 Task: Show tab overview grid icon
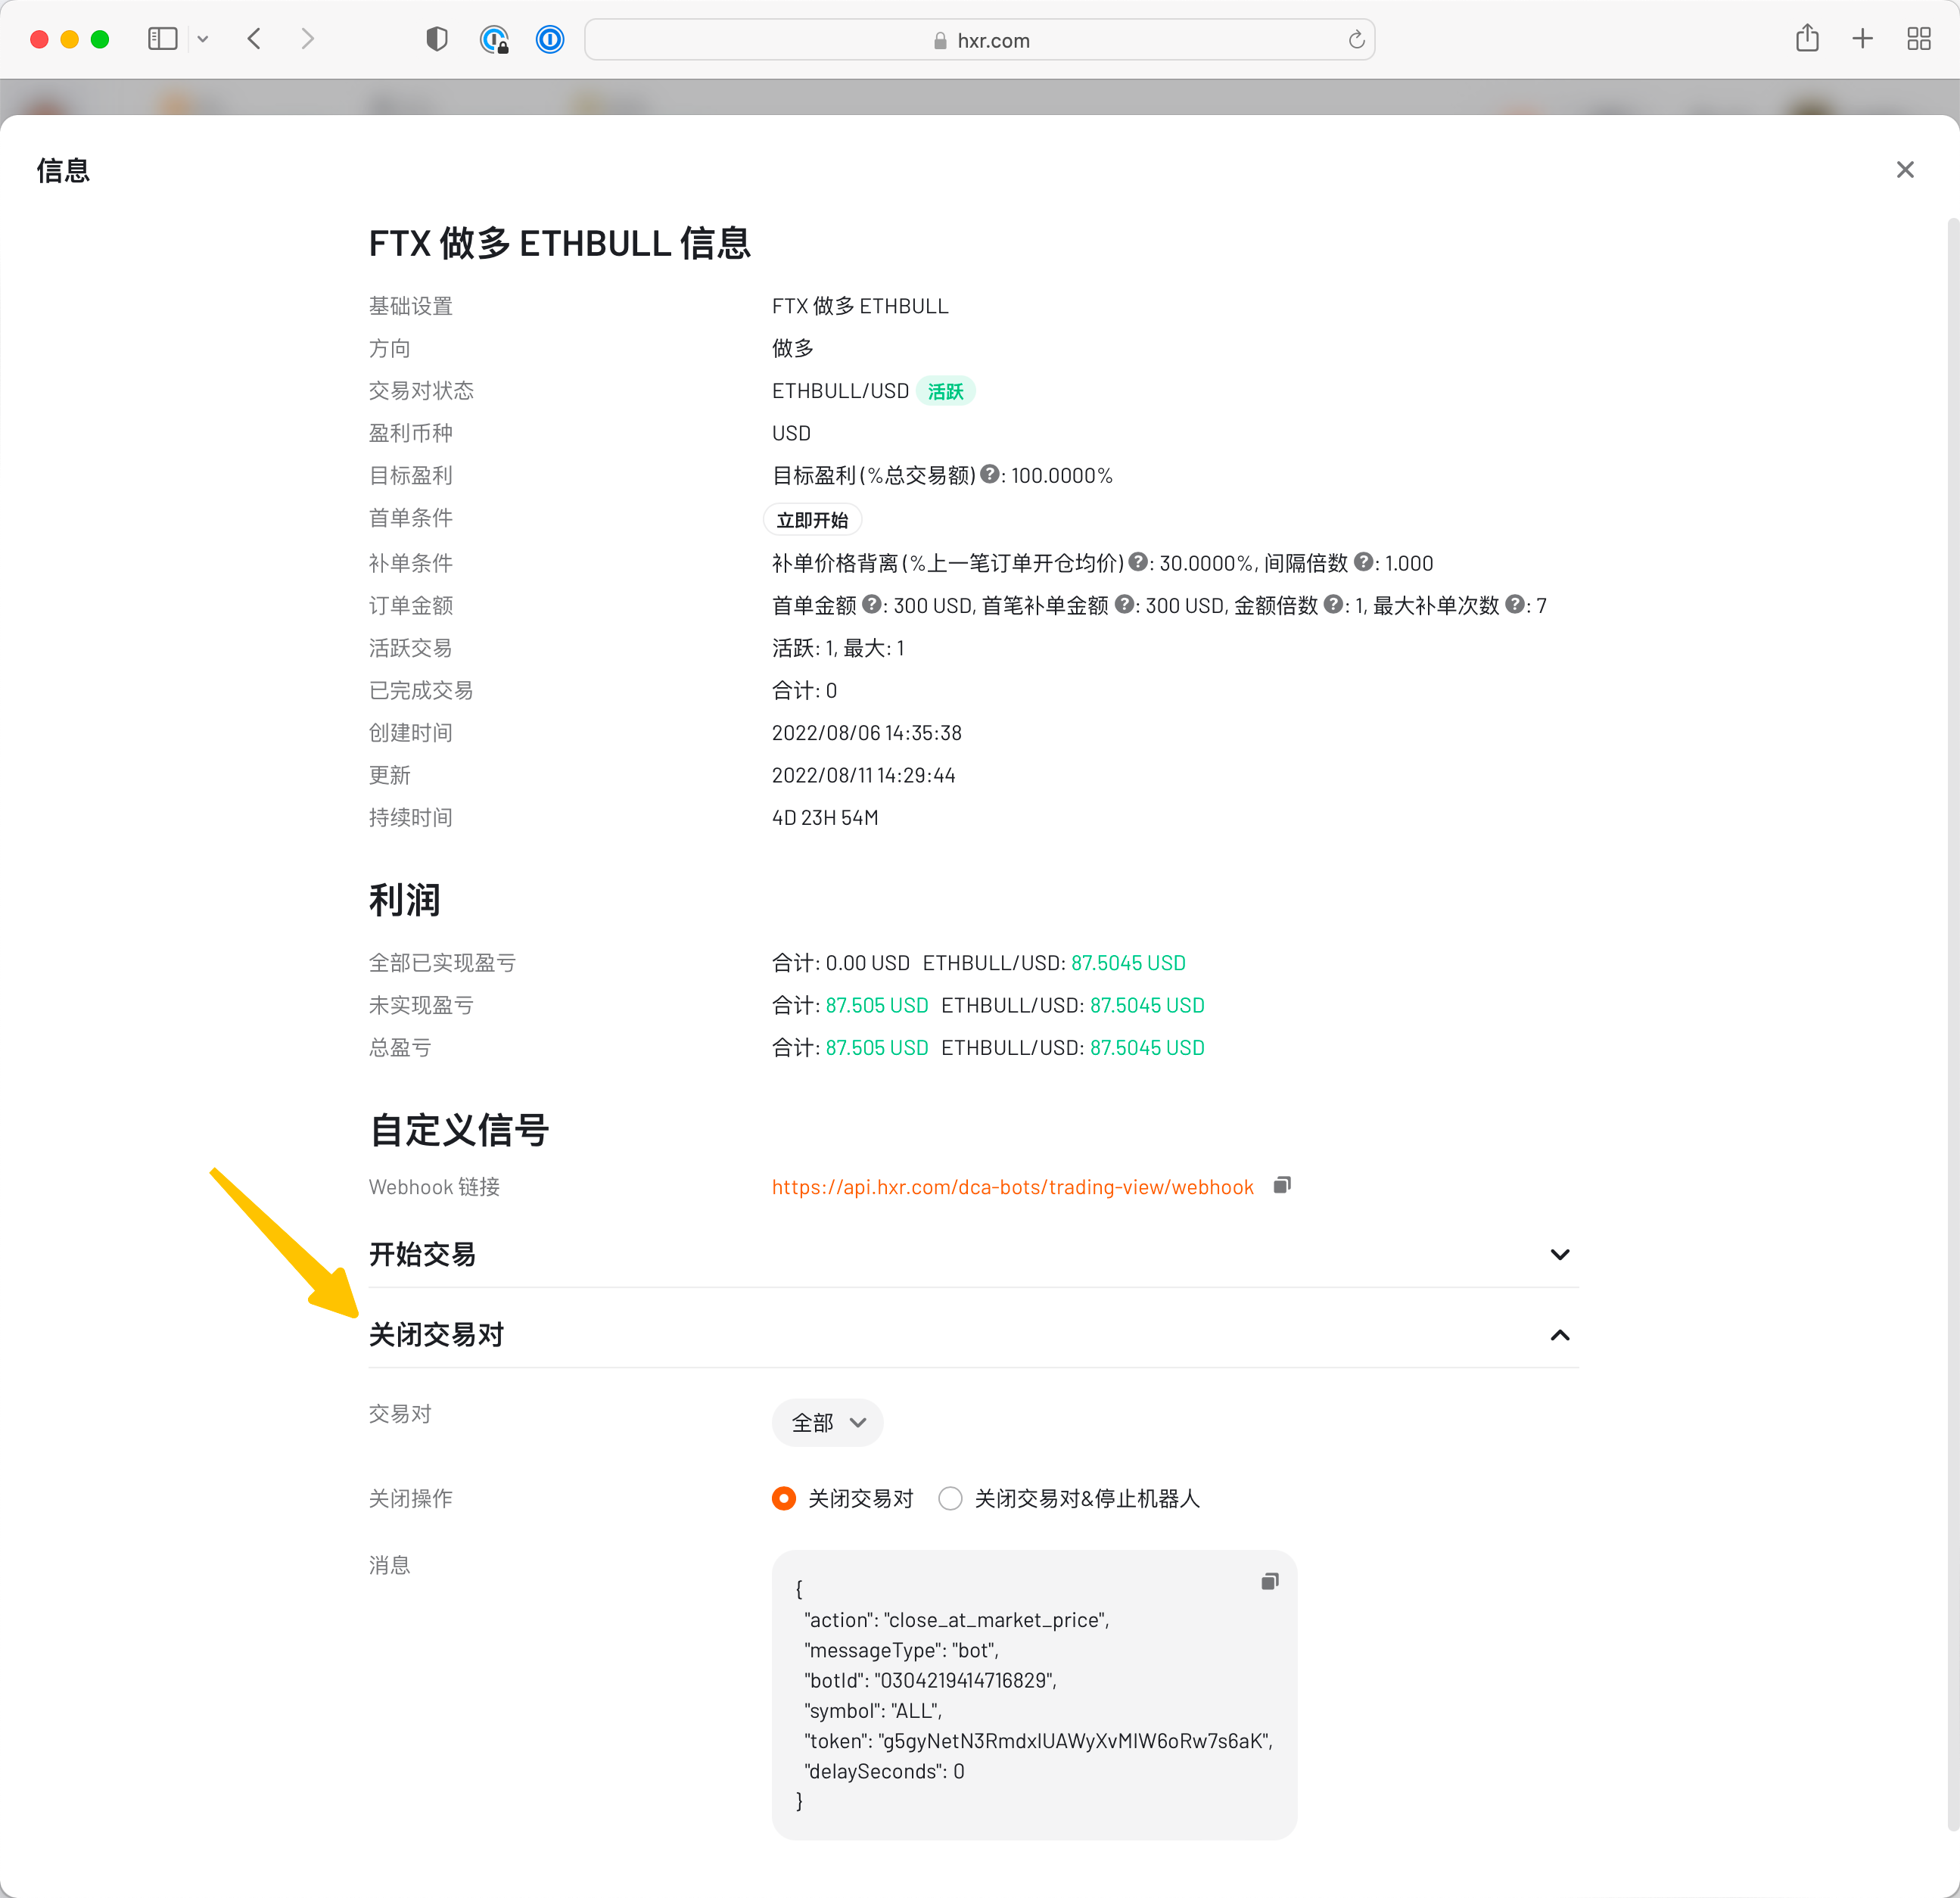(x=1918, y=39)
